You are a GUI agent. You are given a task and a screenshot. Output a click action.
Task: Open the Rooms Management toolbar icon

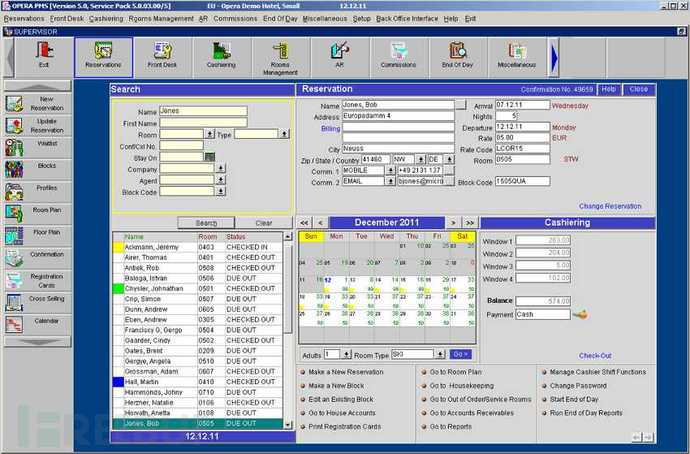pyautogui.click(x=280, y=57)
